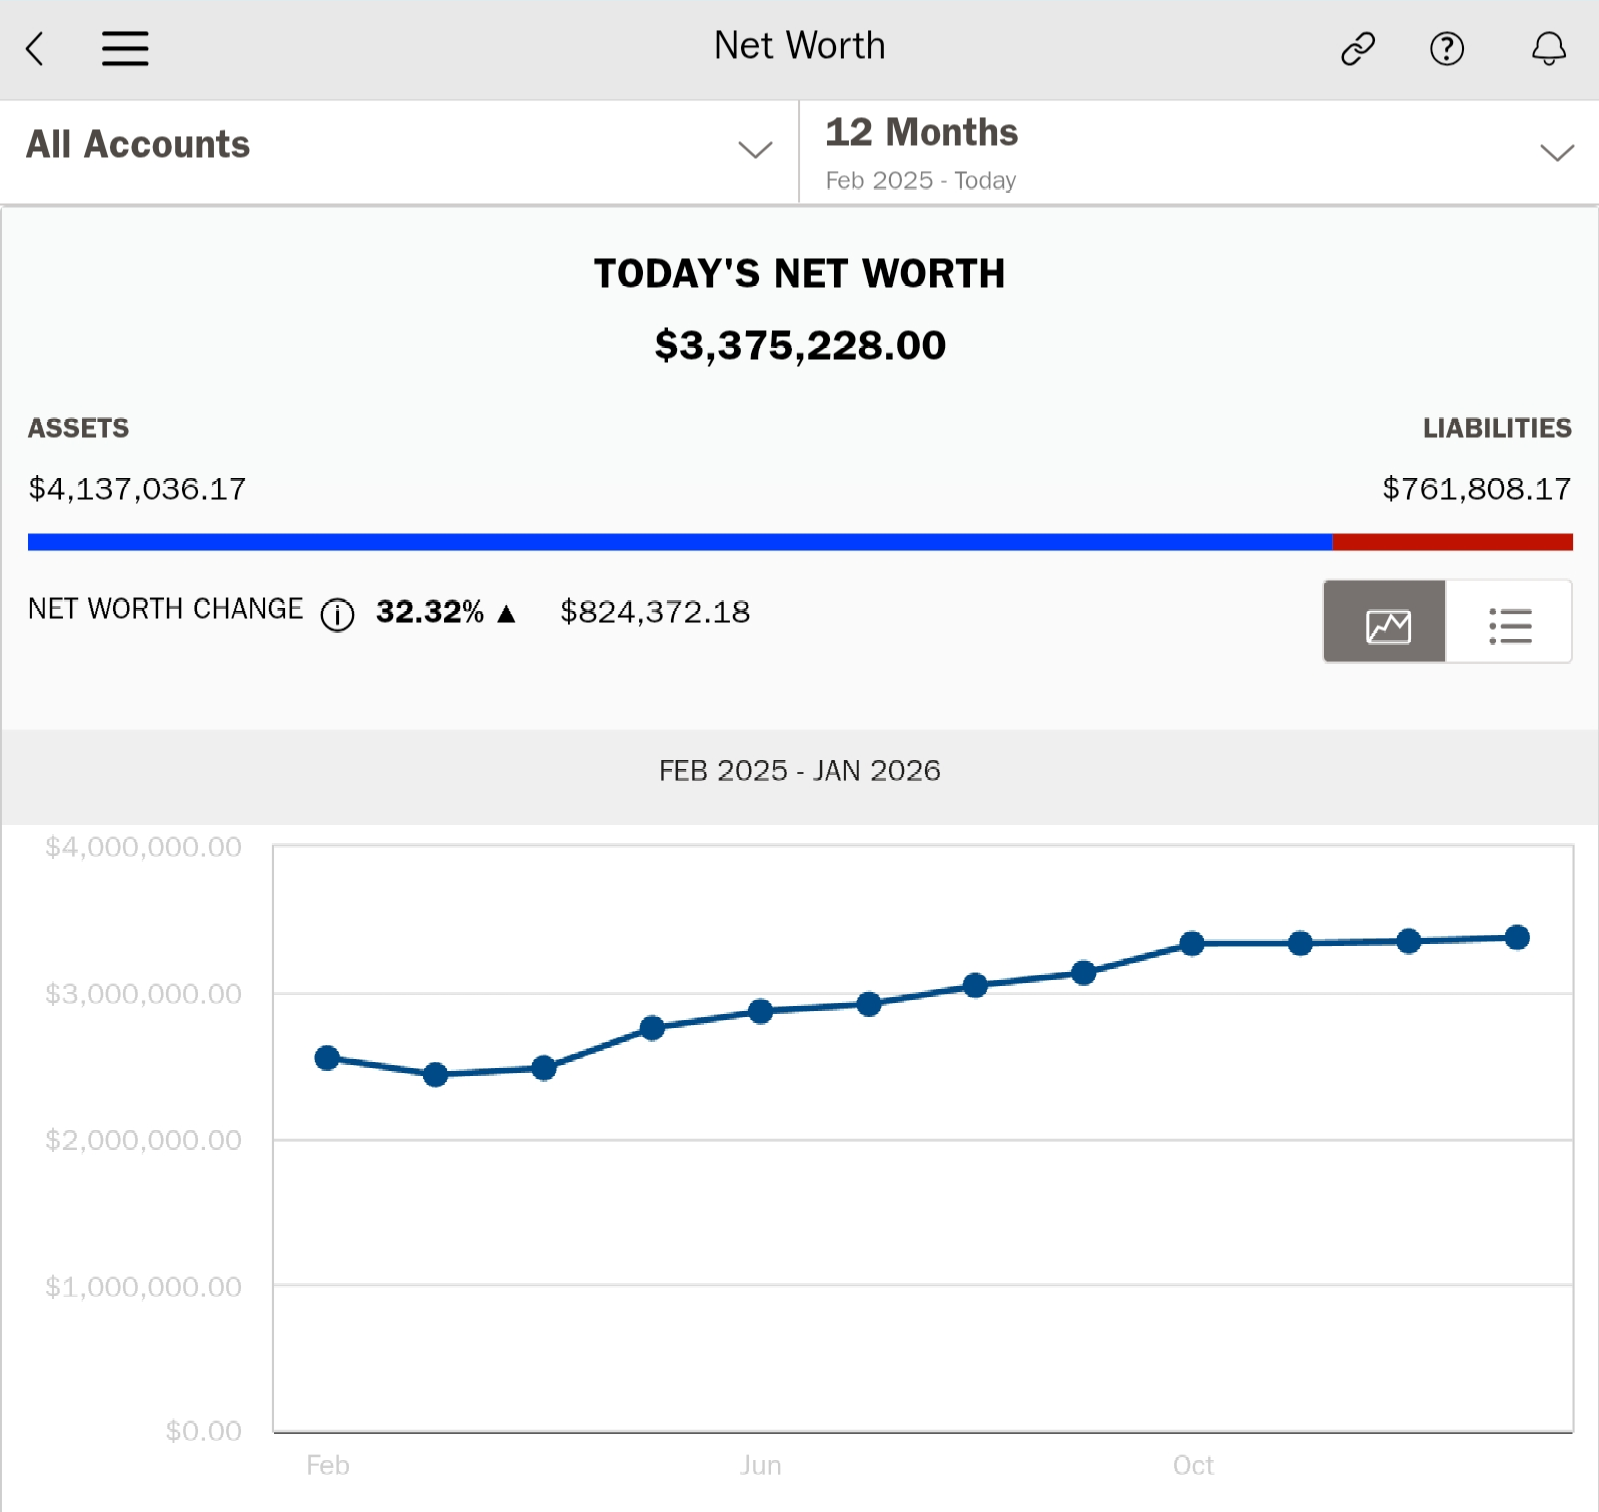Click the $4,000,000.00 y-axis label
Viewport: 1599px width, 1512px height.
point(143,847)
